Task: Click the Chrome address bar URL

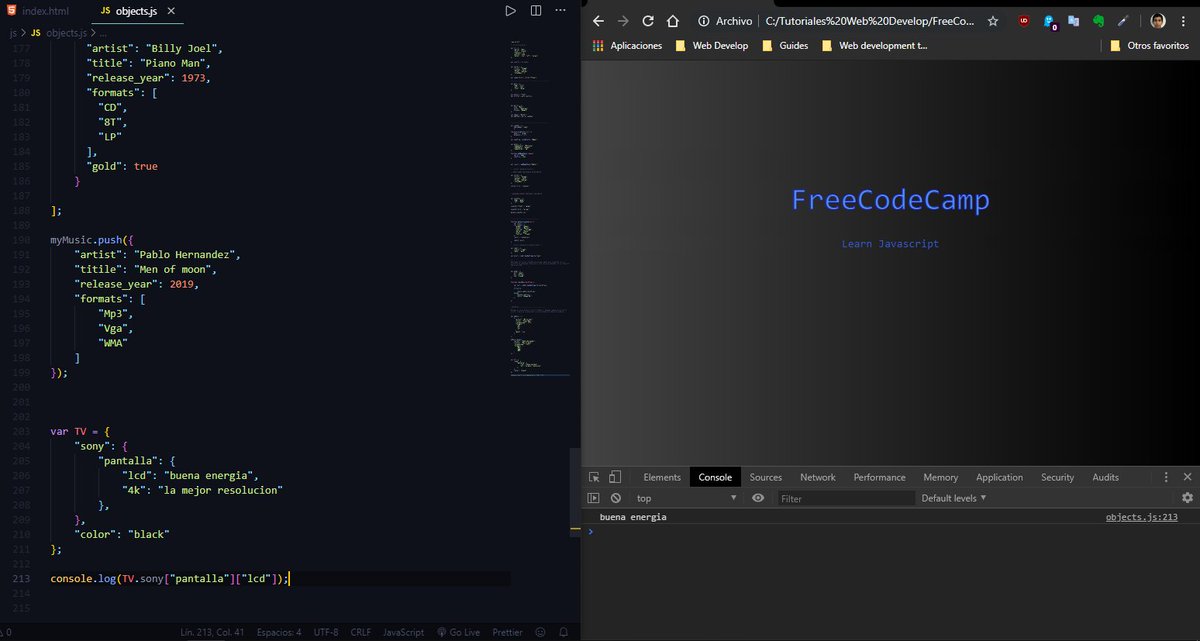Action: (868, 20)
